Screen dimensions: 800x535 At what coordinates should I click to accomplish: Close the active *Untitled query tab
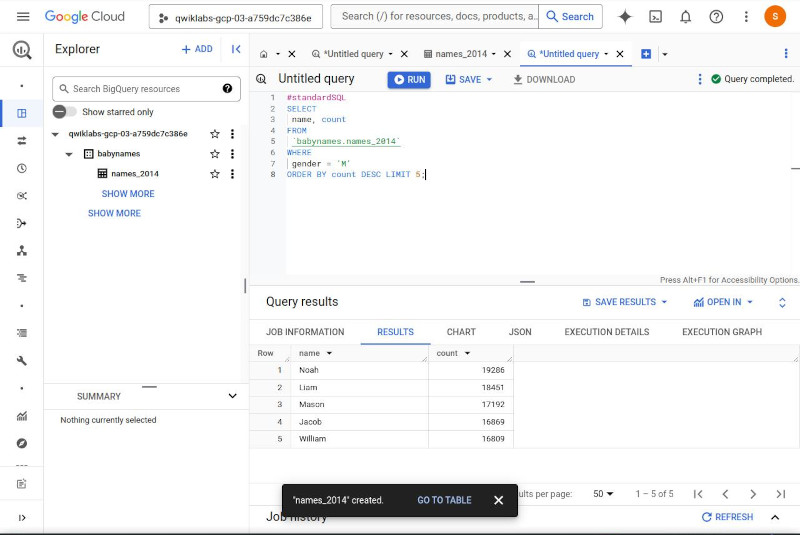coord(619,54)
